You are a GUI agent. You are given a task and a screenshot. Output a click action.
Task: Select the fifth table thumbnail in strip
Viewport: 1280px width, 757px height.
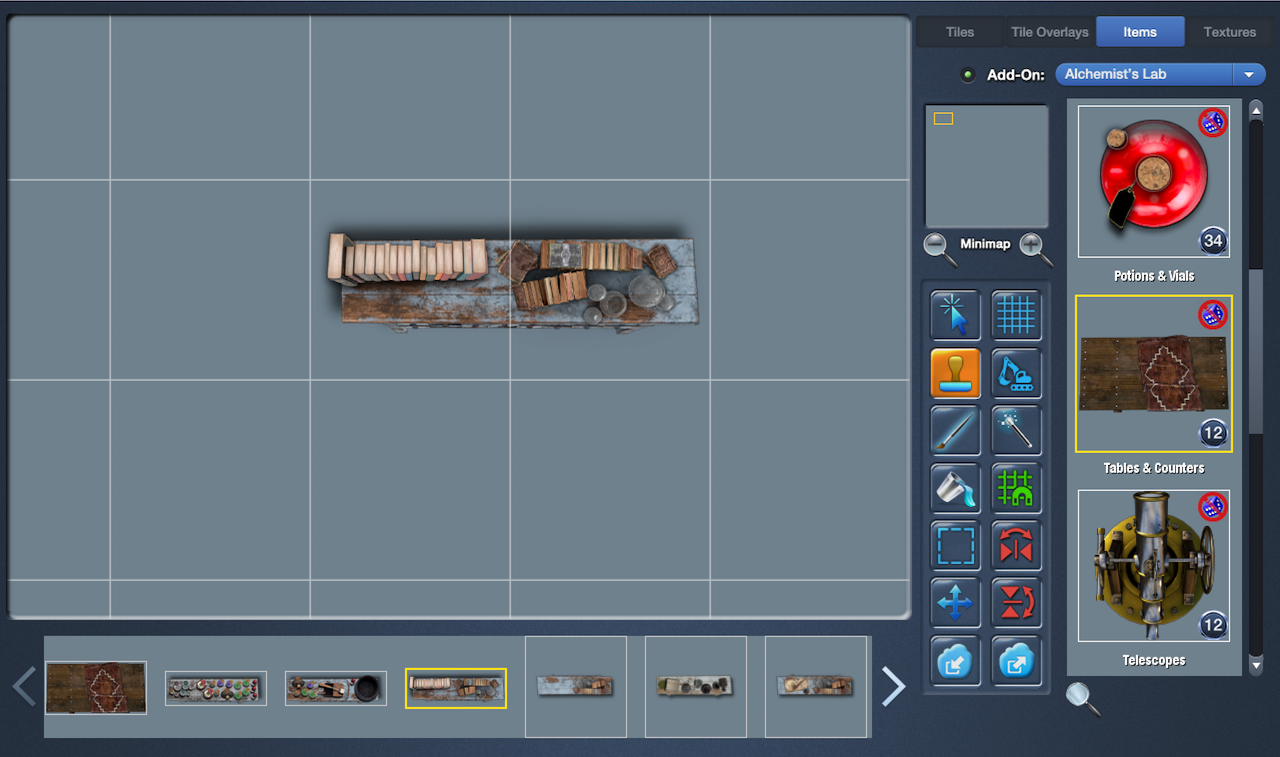tap(576, 687)
